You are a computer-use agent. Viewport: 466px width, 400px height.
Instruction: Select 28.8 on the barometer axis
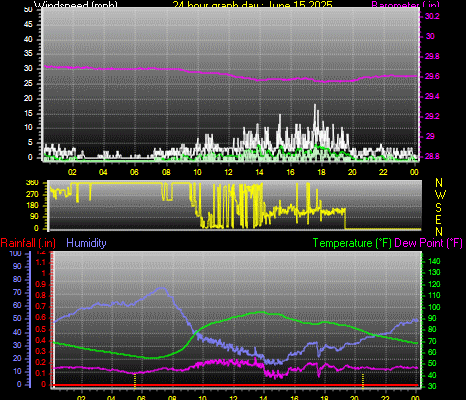pos(432,156)
